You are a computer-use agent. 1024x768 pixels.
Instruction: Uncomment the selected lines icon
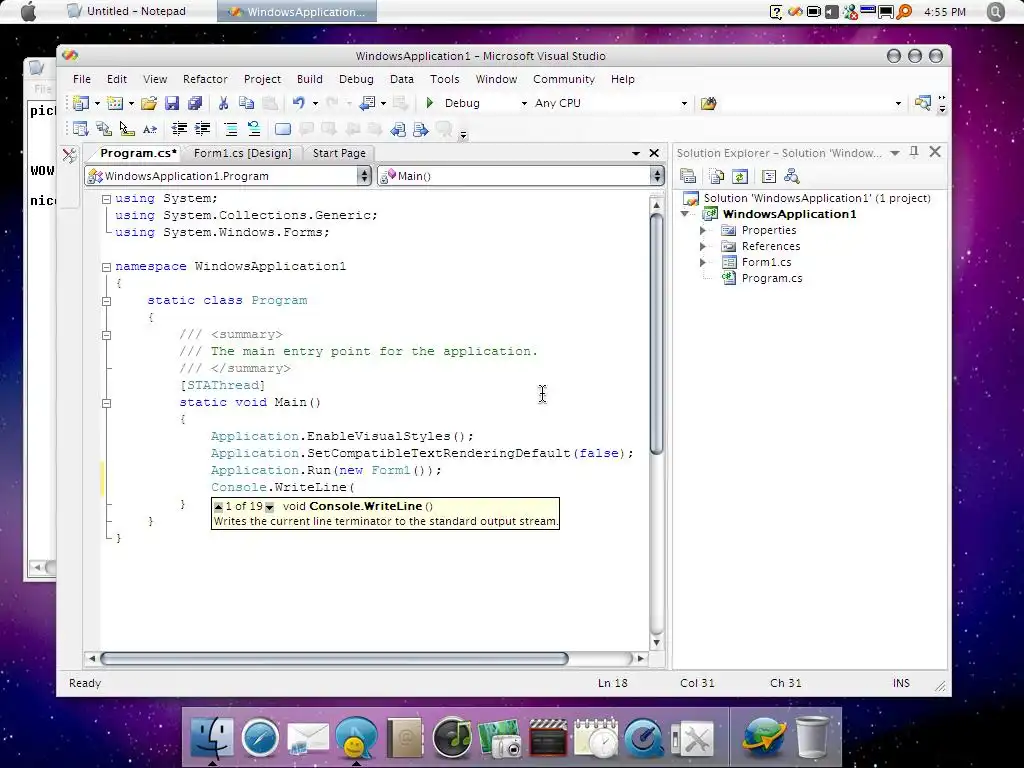pos(254,129)
